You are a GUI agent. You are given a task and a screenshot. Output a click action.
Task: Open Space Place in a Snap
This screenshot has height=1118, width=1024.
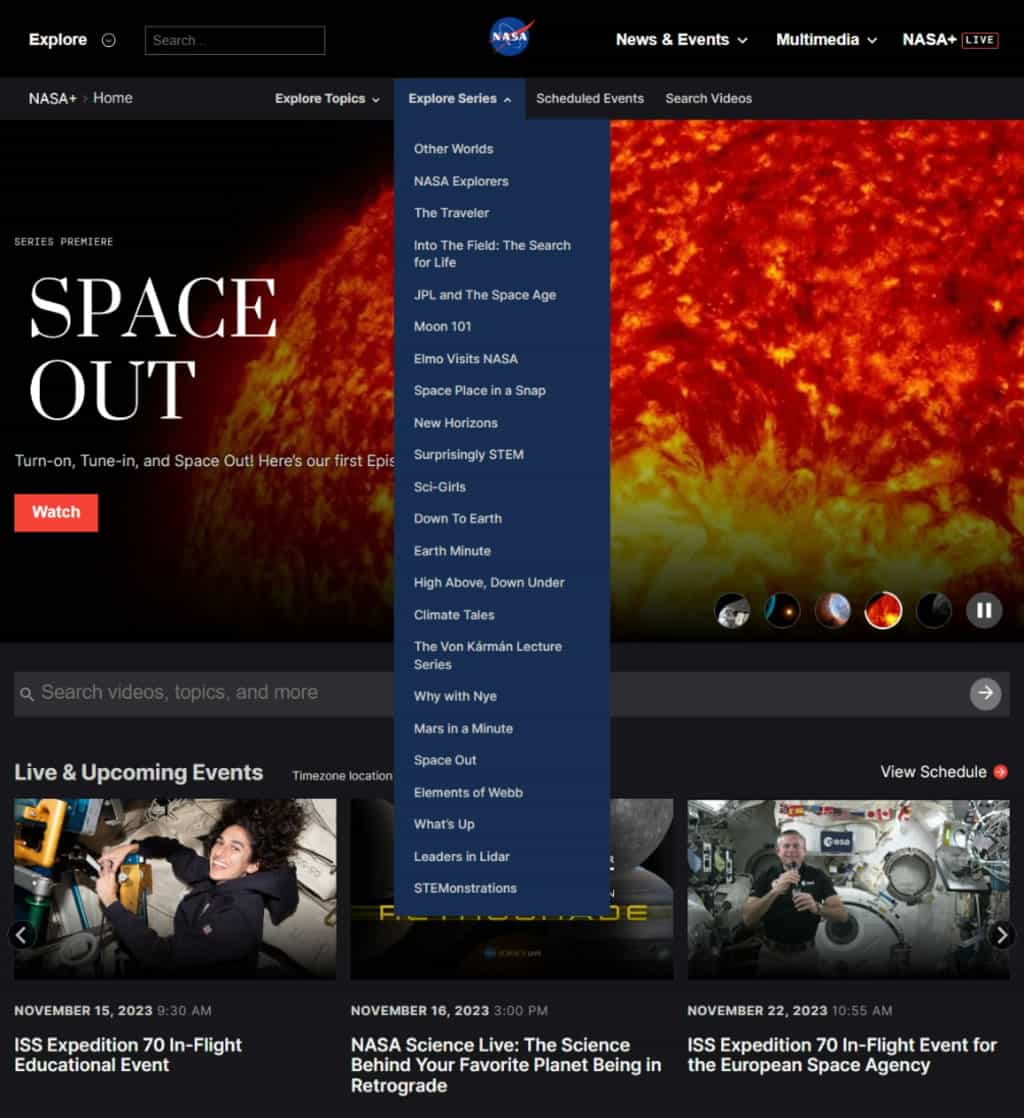click(480, 391)
